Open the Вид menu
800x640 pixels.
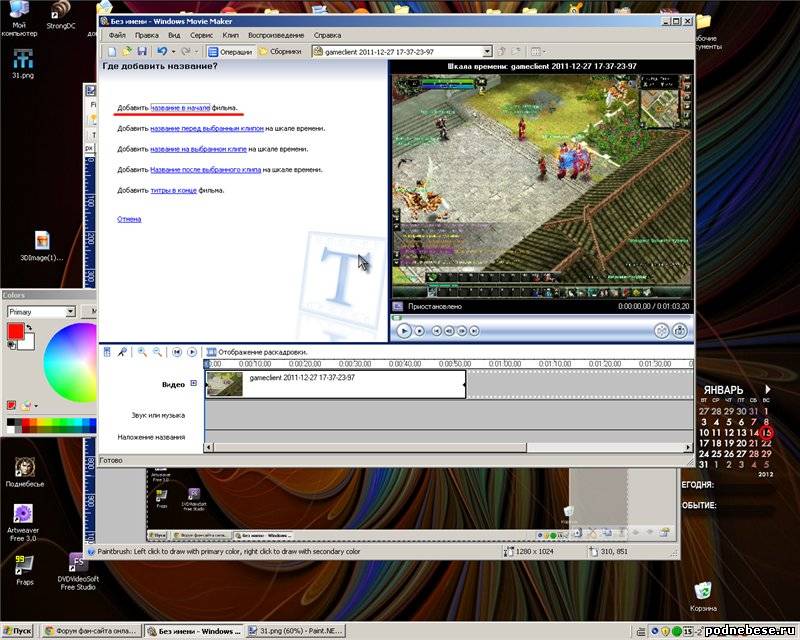(x=174, y=35)
